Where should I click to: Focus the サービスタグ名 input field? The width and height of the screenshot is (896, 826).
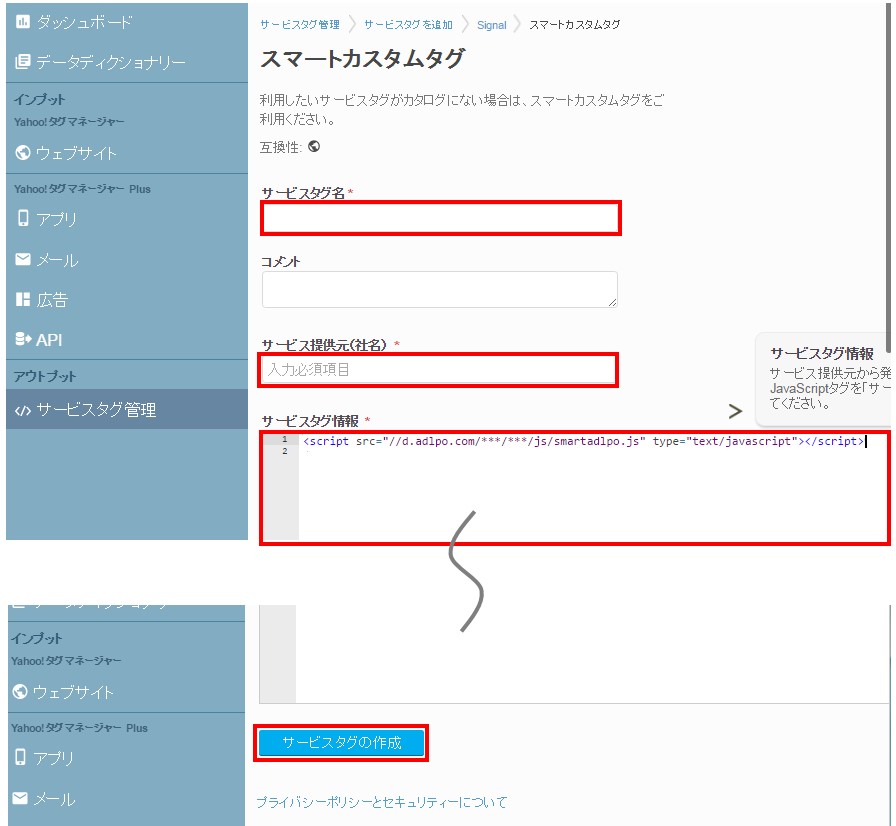(x=441, y=218)
